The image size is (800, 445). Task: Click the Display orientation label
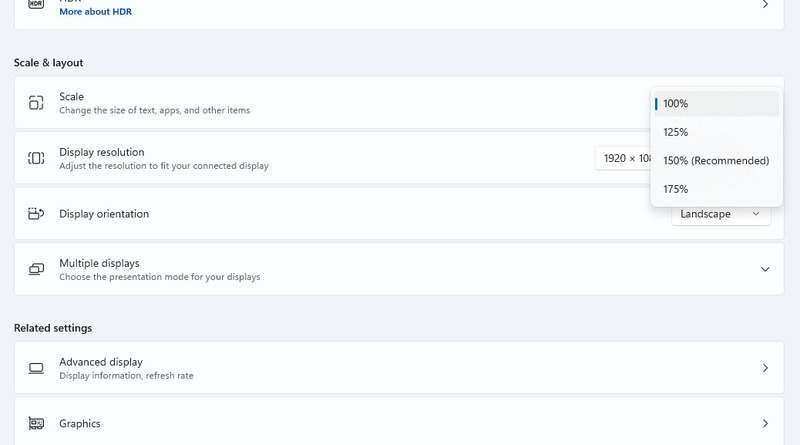pyautogui.click(x=104, y=214)
